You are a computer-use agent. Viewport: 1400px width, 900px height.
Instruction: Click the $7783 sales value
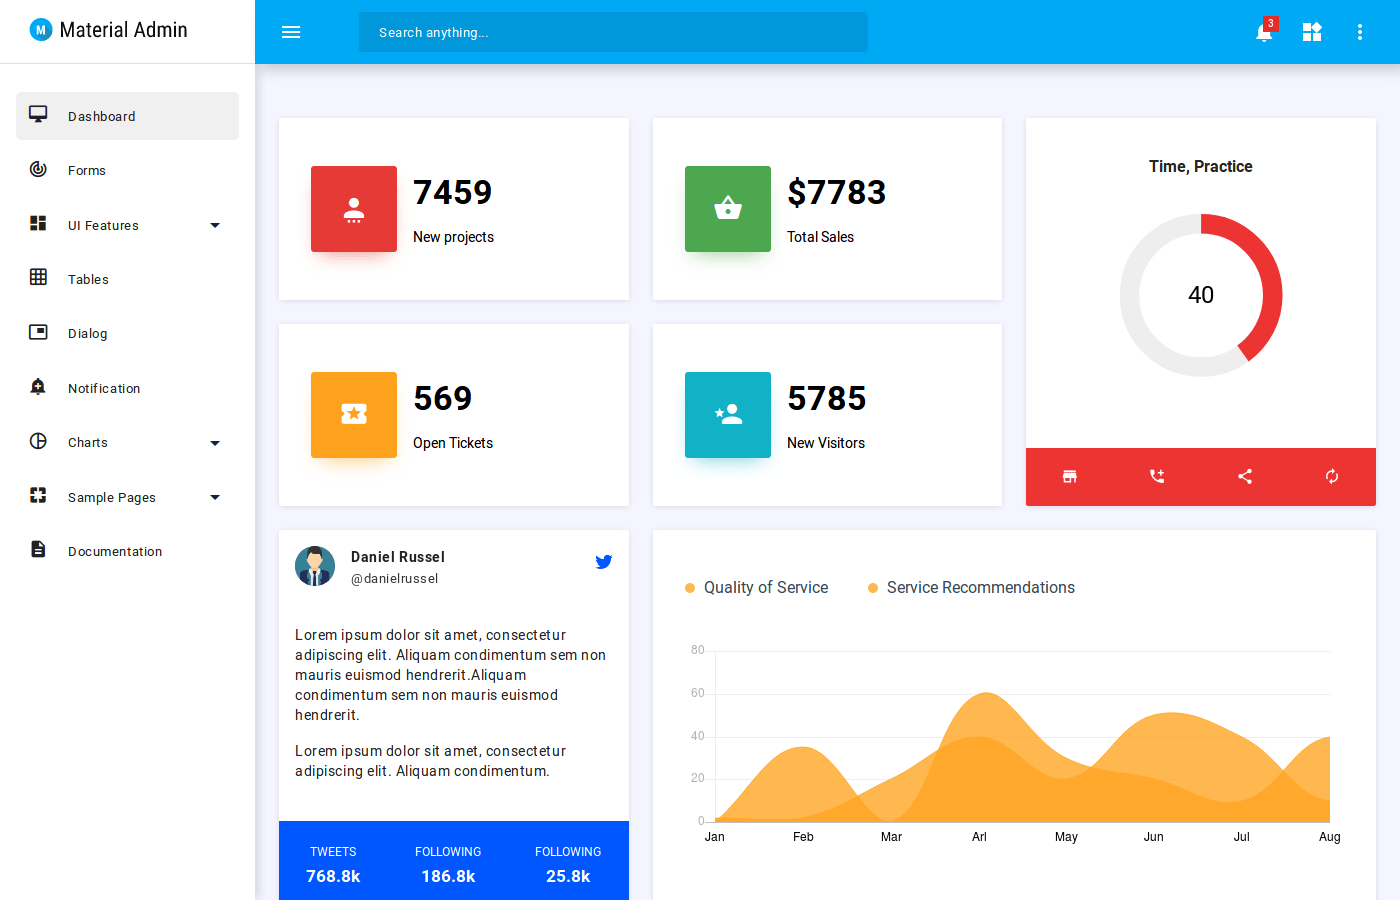[x=836, y=192]
